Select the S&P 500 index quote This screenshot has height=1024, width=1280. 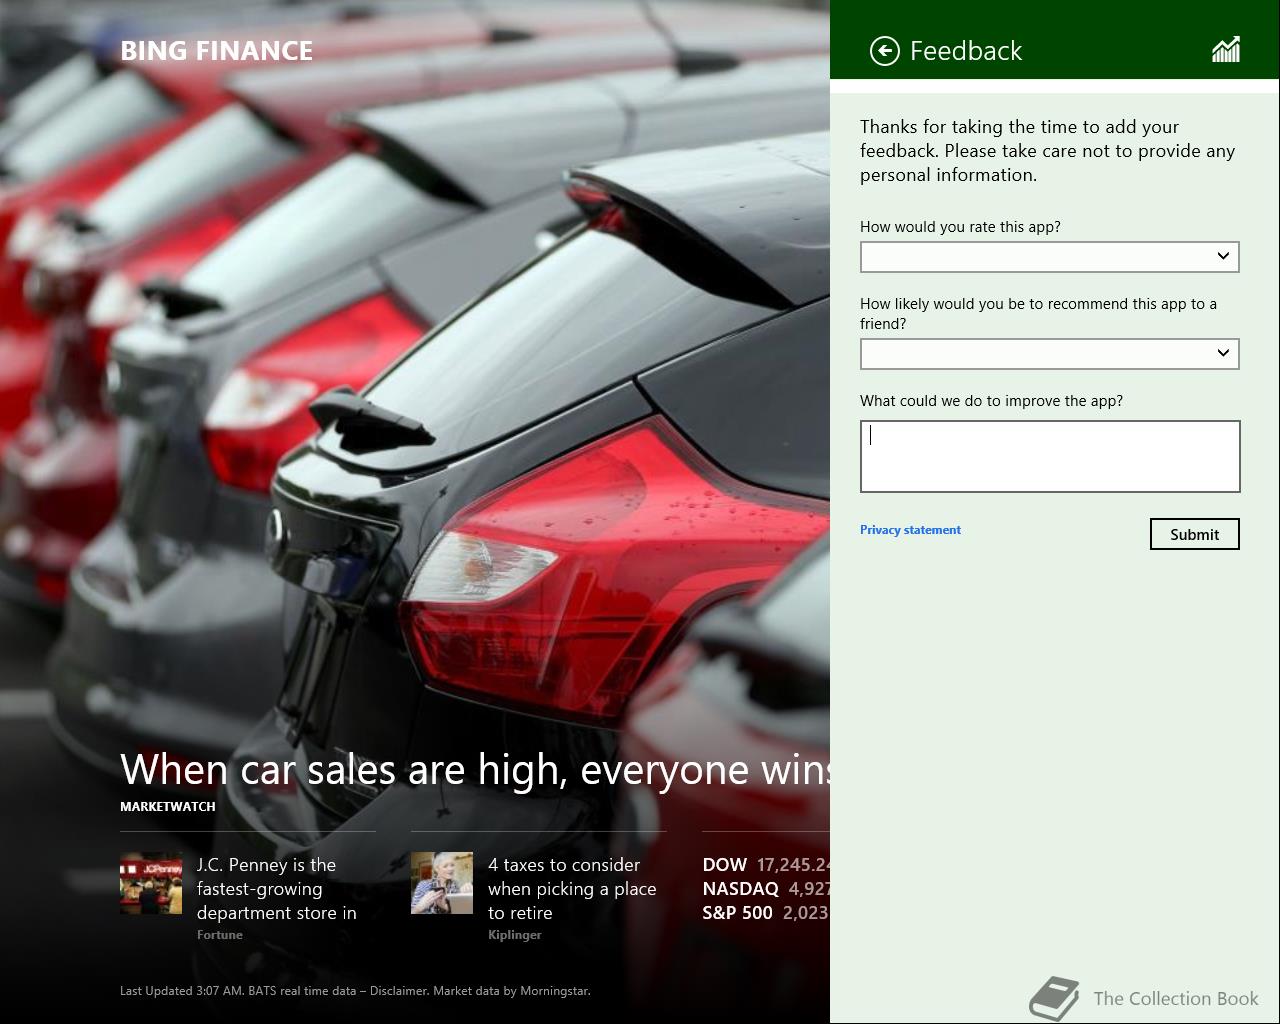click(766, 913)
